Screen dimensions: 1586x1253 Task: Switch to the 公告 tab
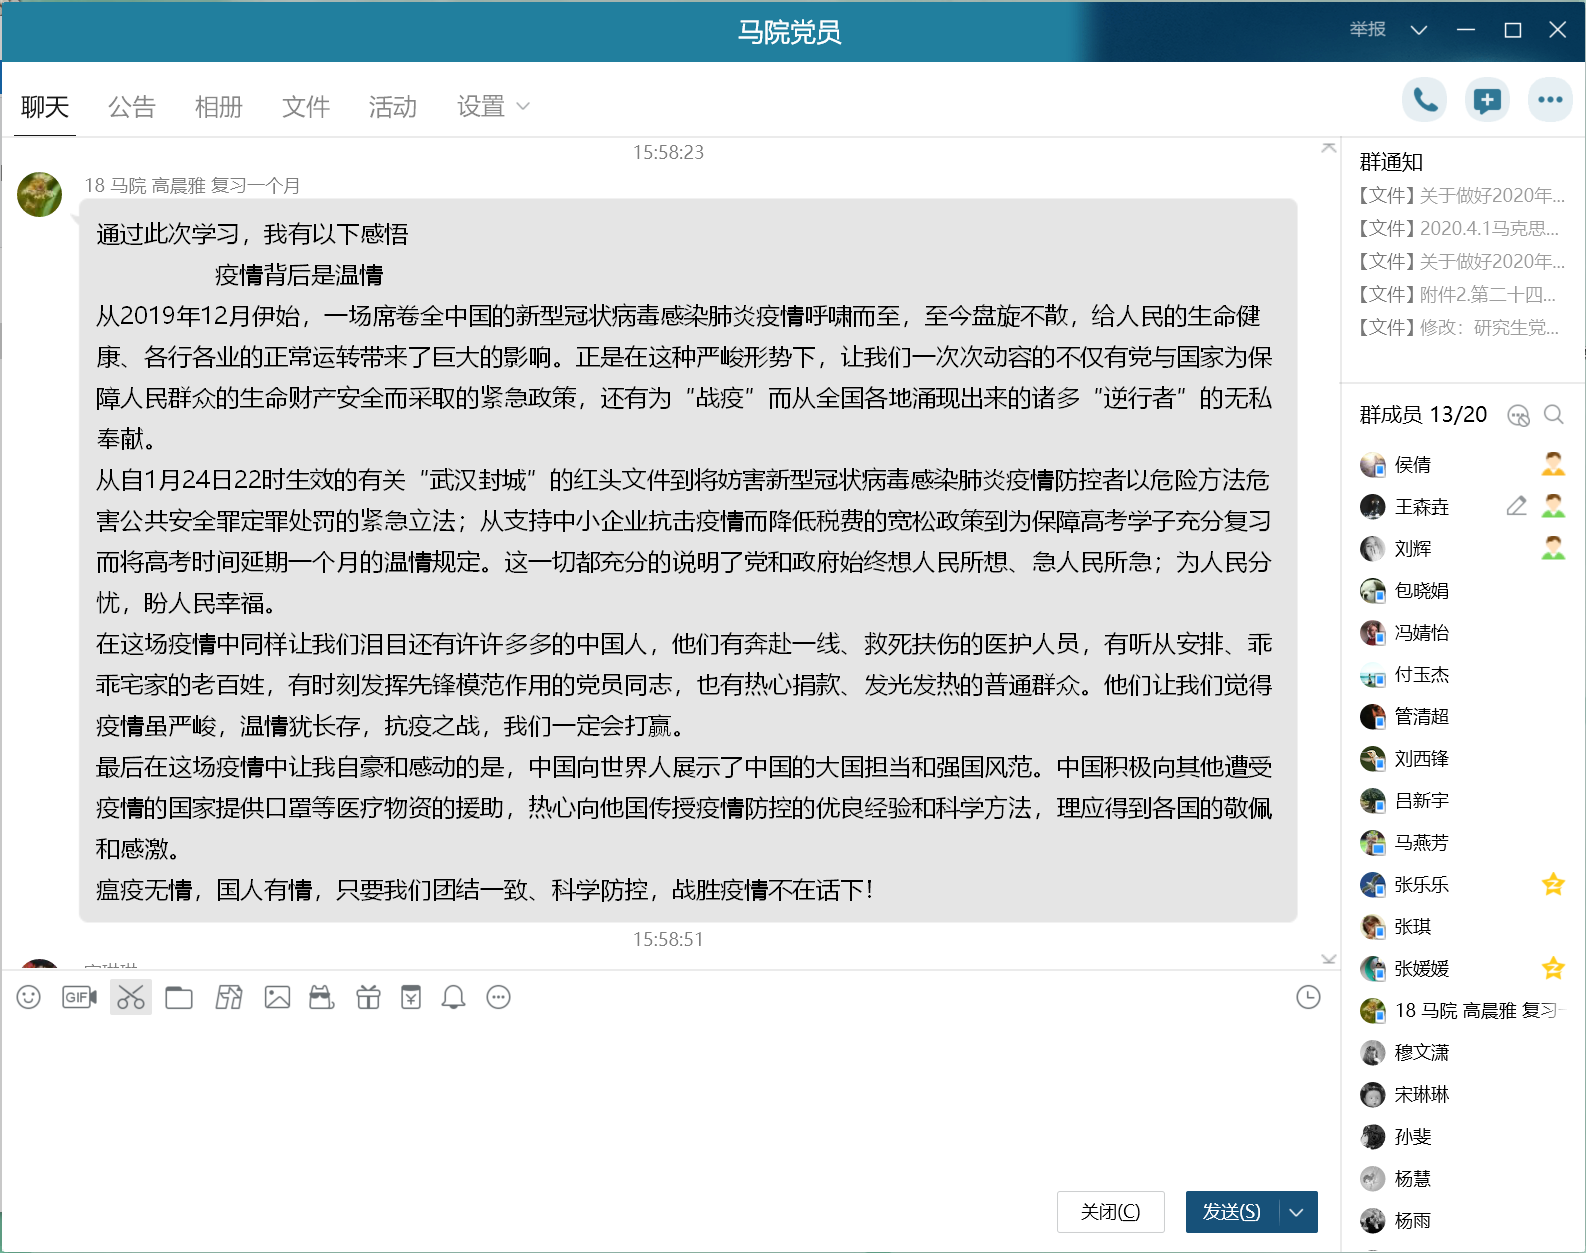pyautogui.click(x=132, y=107)
